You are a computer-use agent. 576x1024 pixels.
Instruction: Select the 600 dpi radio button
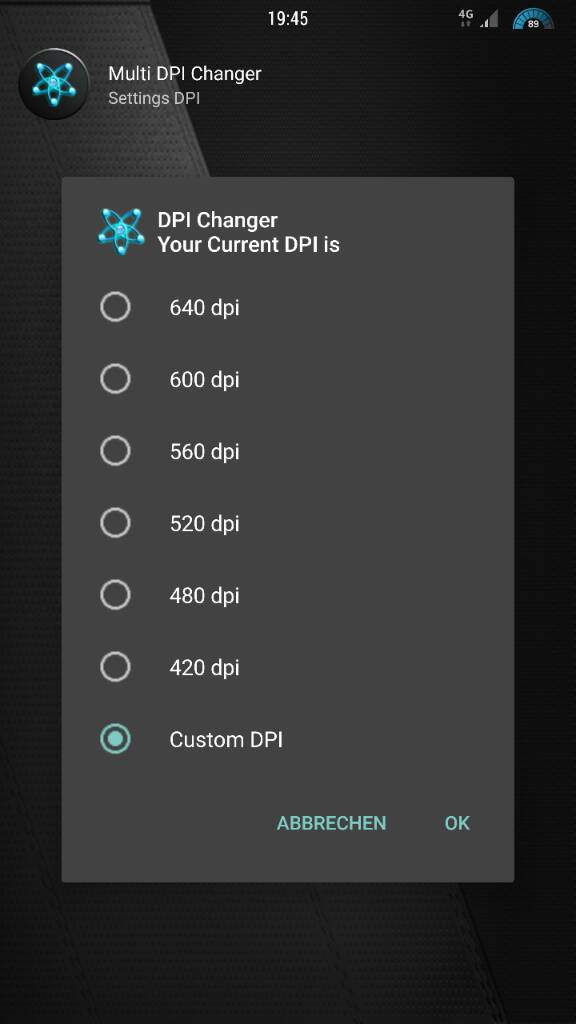click(x=116, y=379)
